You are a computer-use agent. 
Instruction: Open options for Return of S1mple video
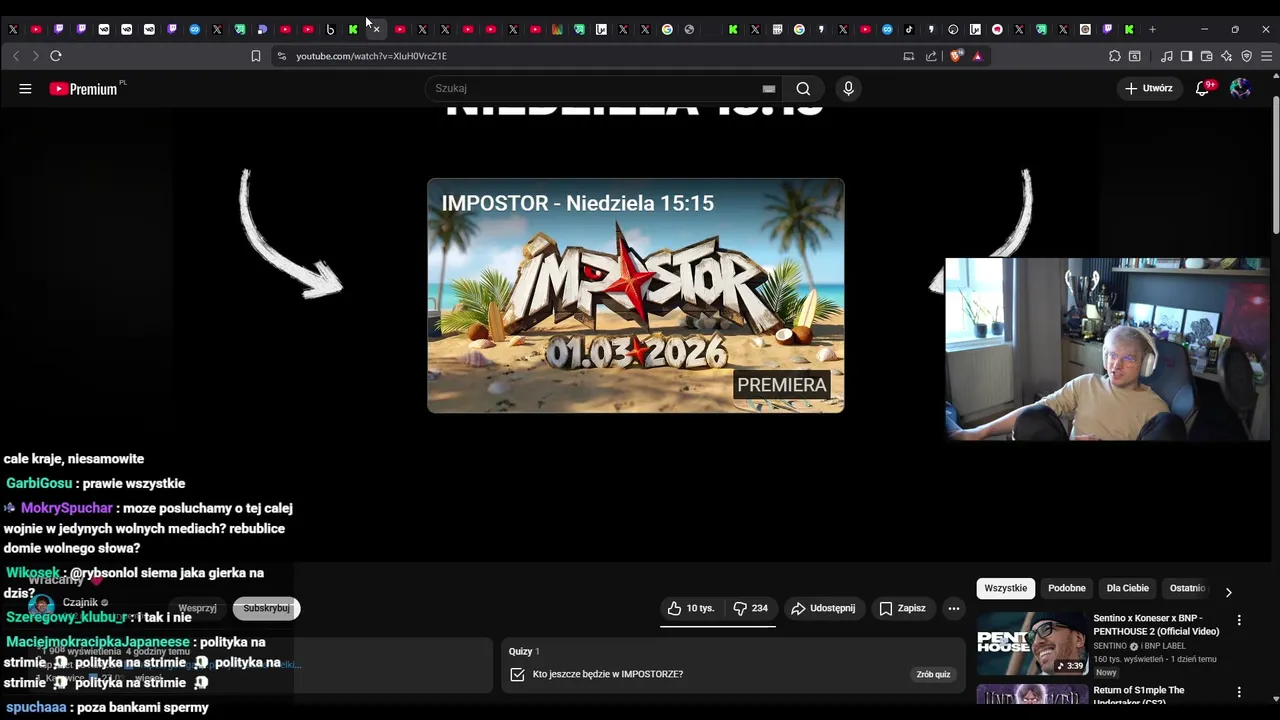pos(1239,692)
